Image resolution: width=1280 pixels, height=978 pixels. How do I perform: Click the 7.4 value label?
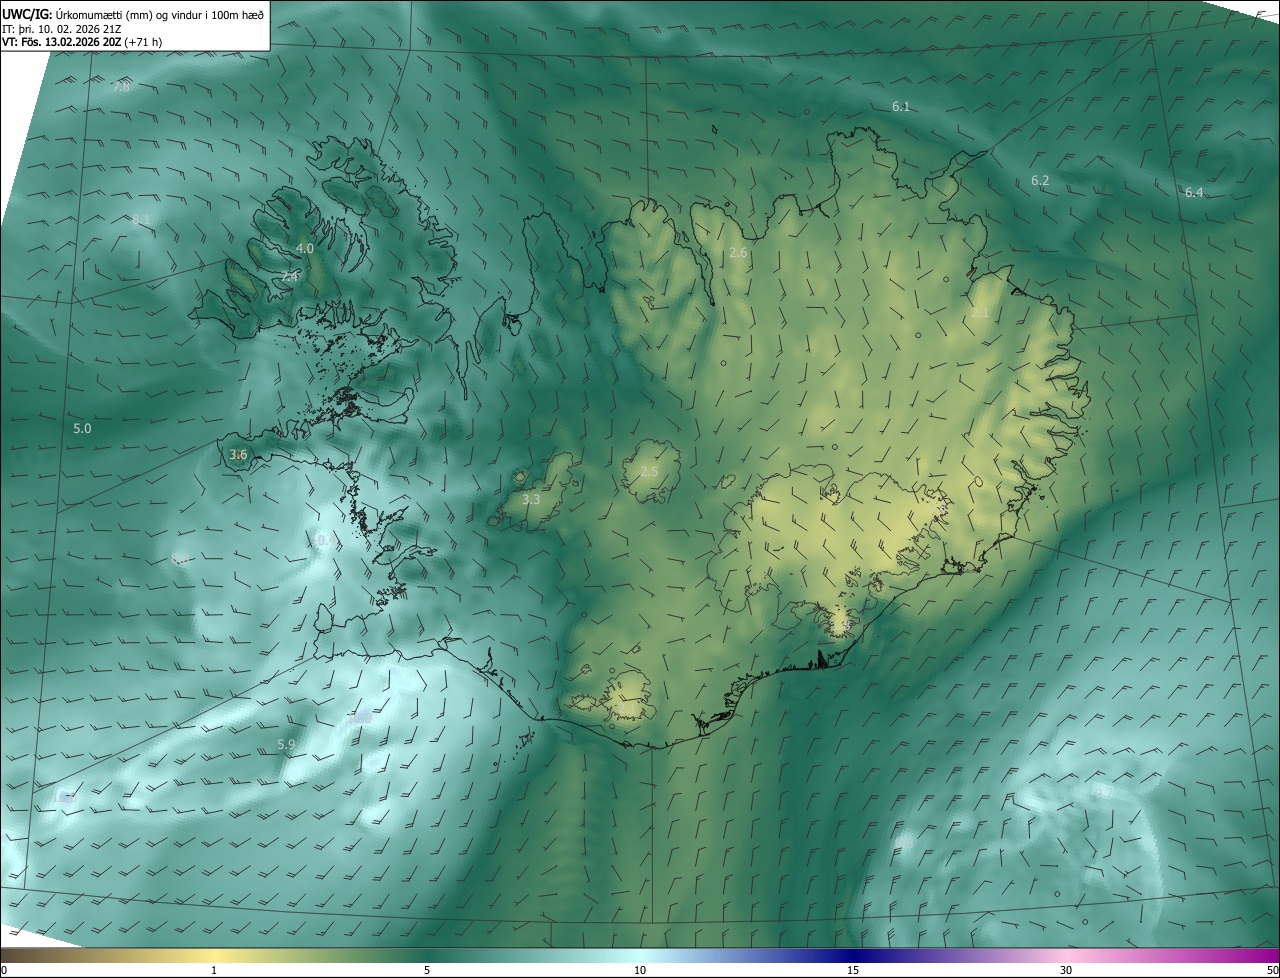tap(289, 276)
